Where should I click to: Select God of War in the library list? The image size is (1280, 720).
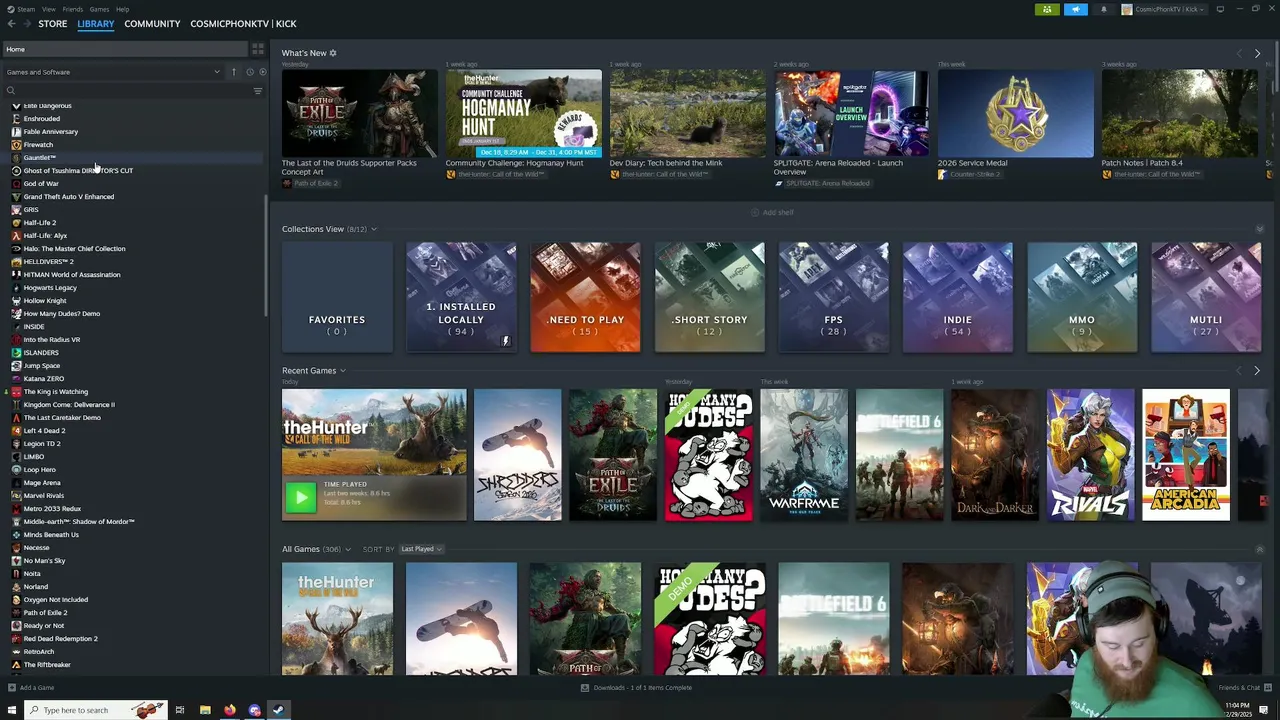point(41,183)
